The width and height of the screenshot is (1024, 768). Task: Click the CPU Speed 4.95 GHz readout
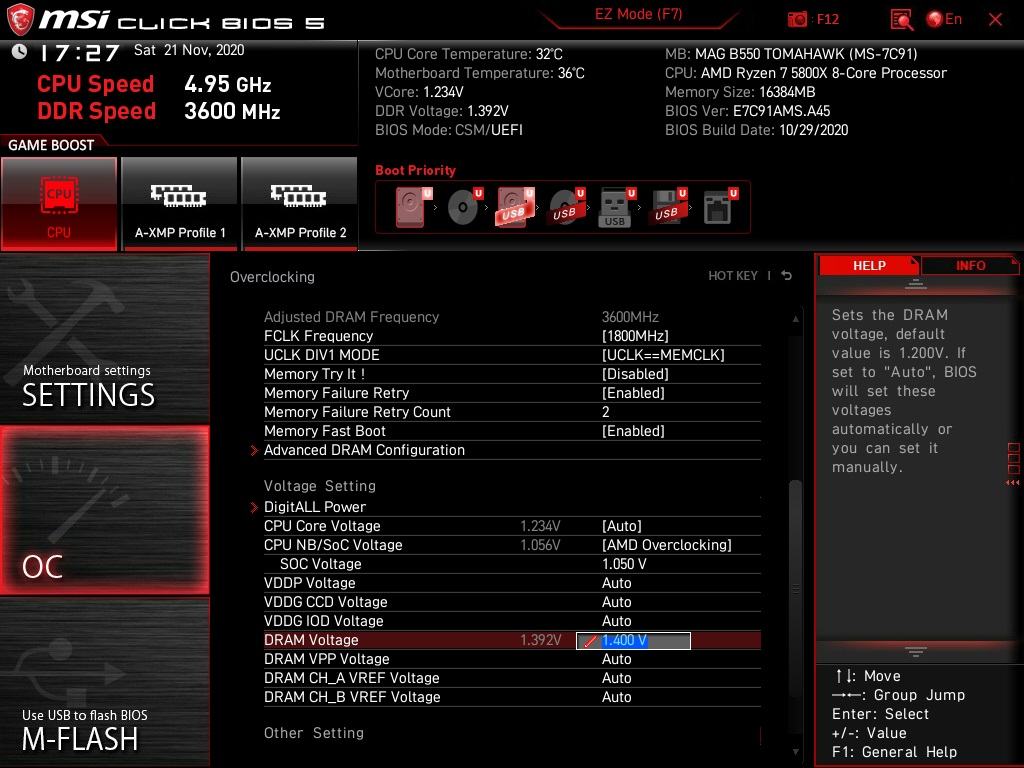pos(154,84)
